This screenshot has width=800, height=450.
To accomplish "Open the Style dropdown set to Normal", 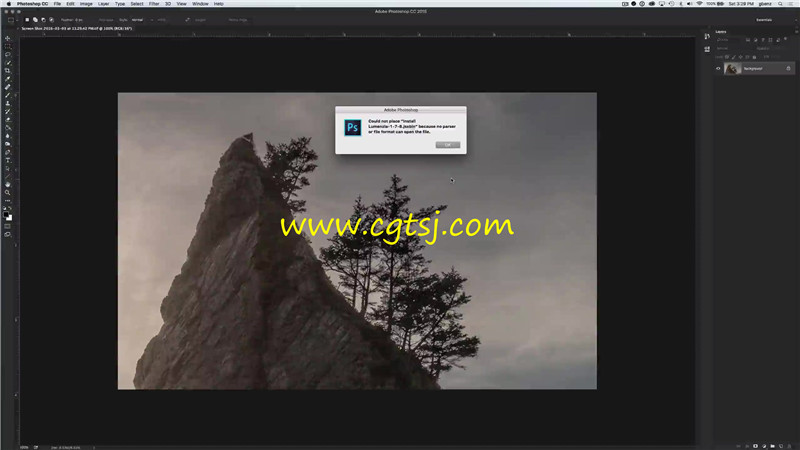I will 142,20.
